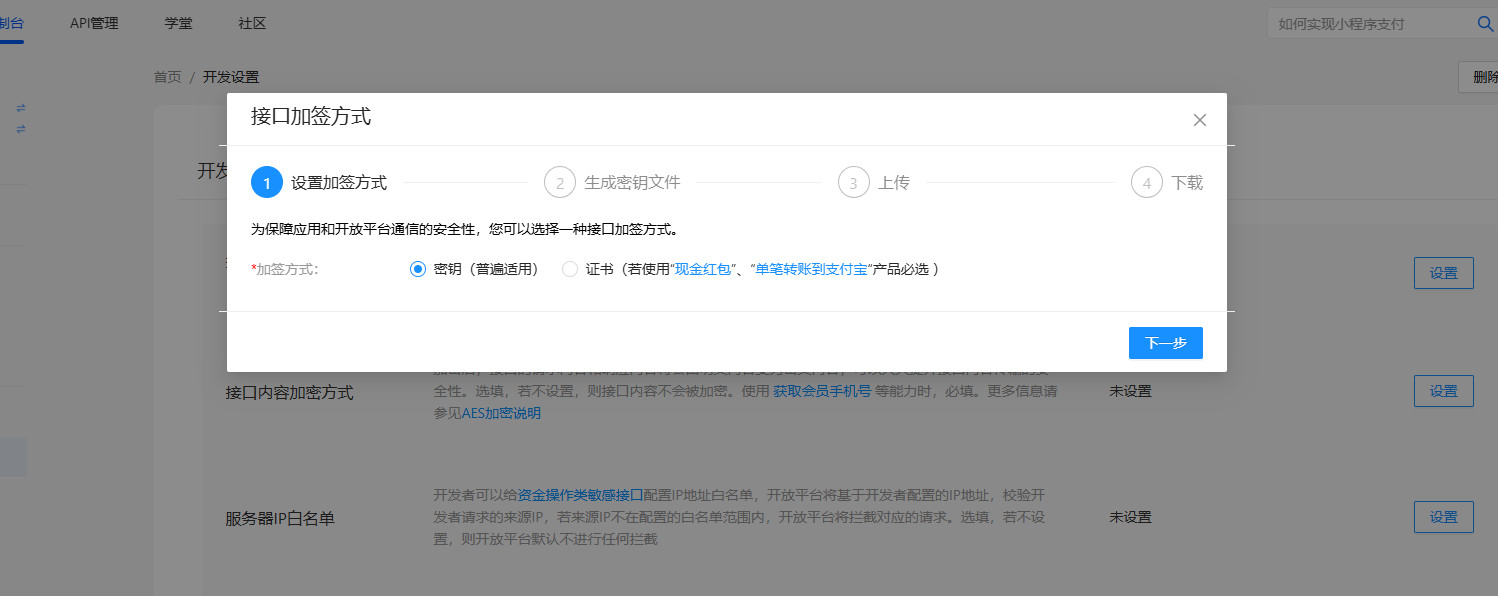1498x596 pixels.
Task: Click step 3 circle 上传
Action: click(853, 183)
